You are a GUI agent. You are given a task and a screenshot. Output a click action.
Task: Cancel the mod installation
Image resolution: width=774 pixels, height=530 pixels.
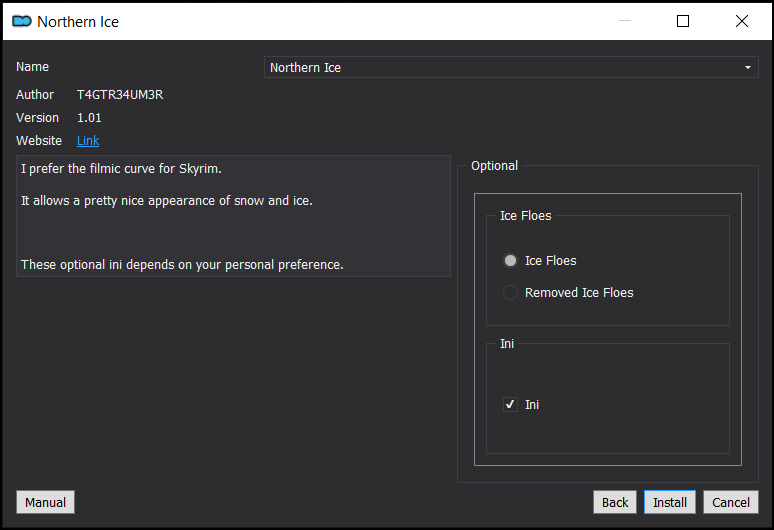pos(731,502)
